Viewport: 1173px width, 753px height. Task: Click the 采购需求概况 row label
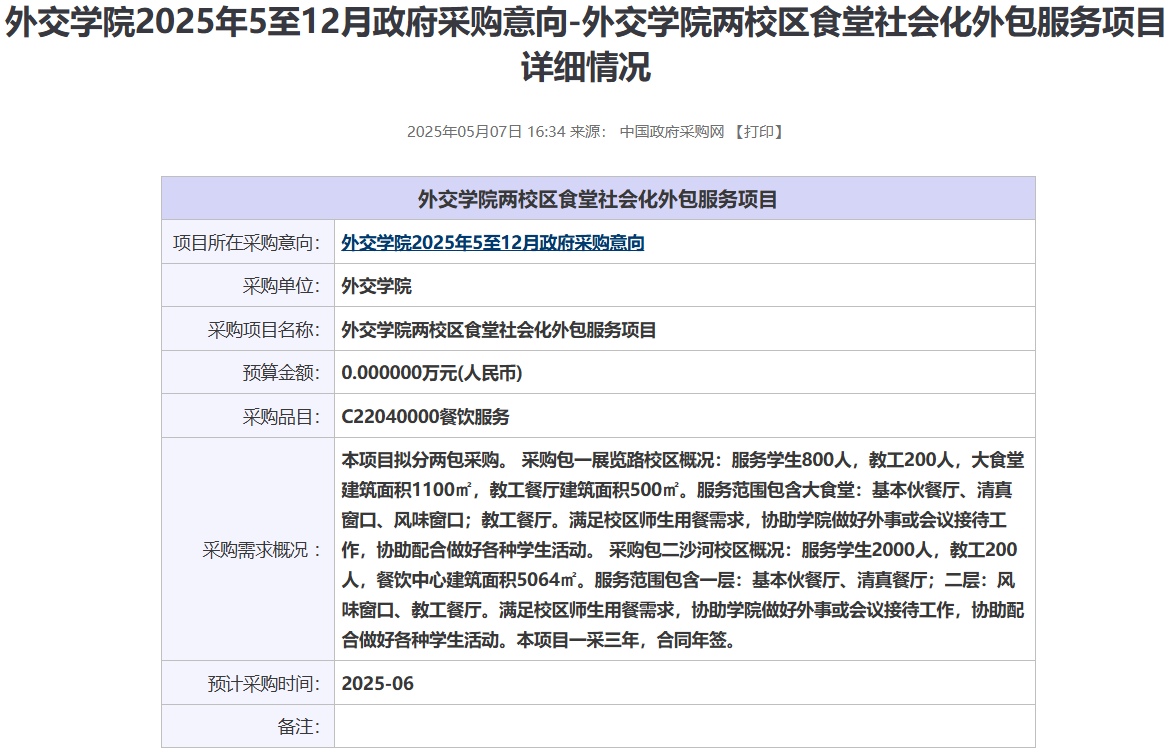click(x=263, y=550)
